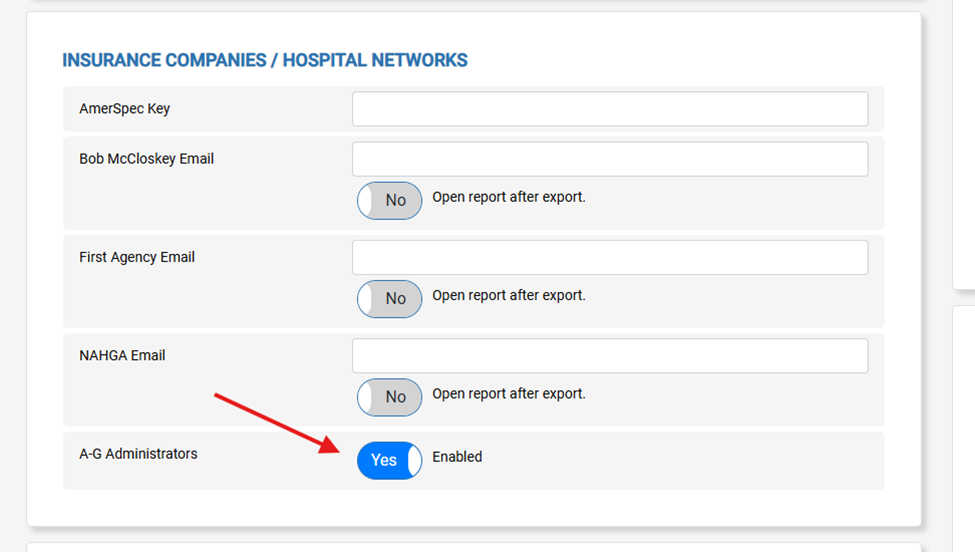
Task: Toggle Bob McCloskey open report switch
Action: coord(389,200)
